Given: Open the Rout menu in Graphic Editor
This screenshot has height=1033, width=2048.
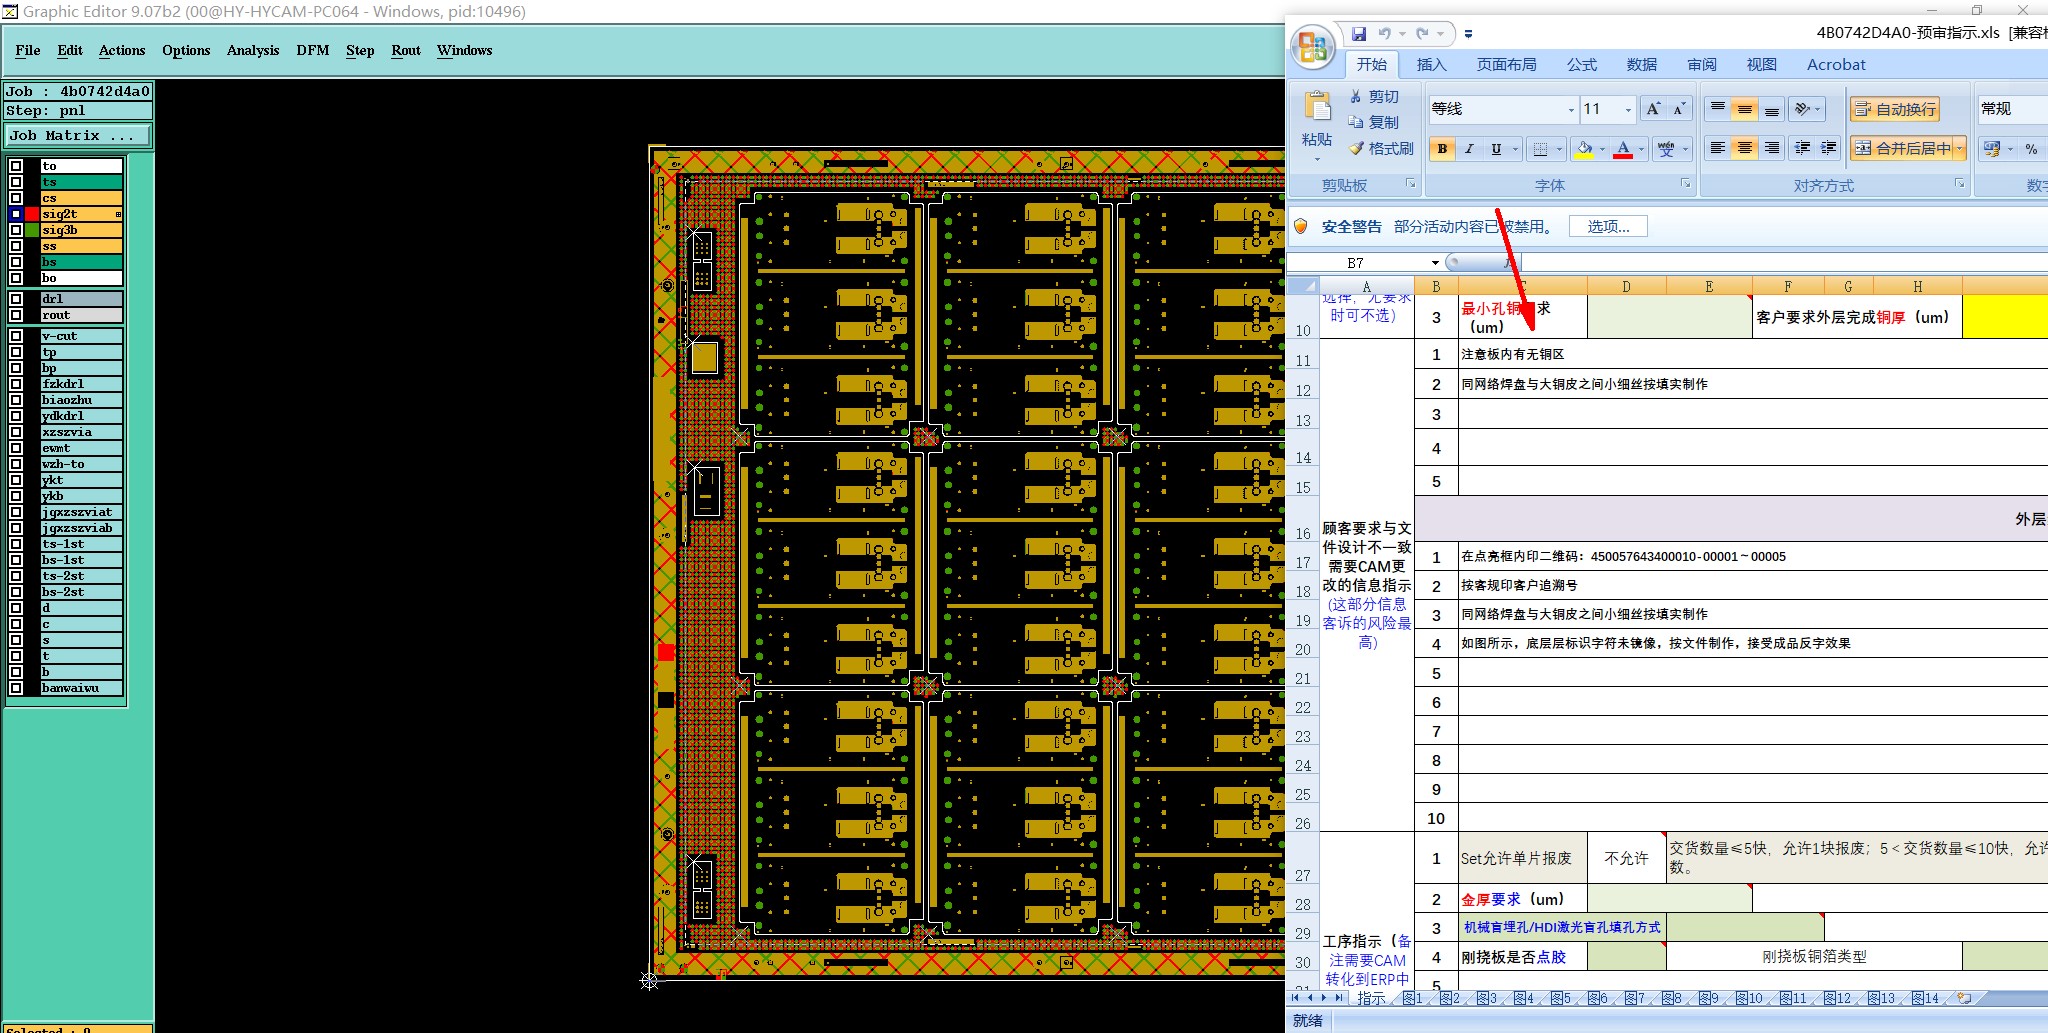Looking at the screenshot, I should tap(406, 50).
